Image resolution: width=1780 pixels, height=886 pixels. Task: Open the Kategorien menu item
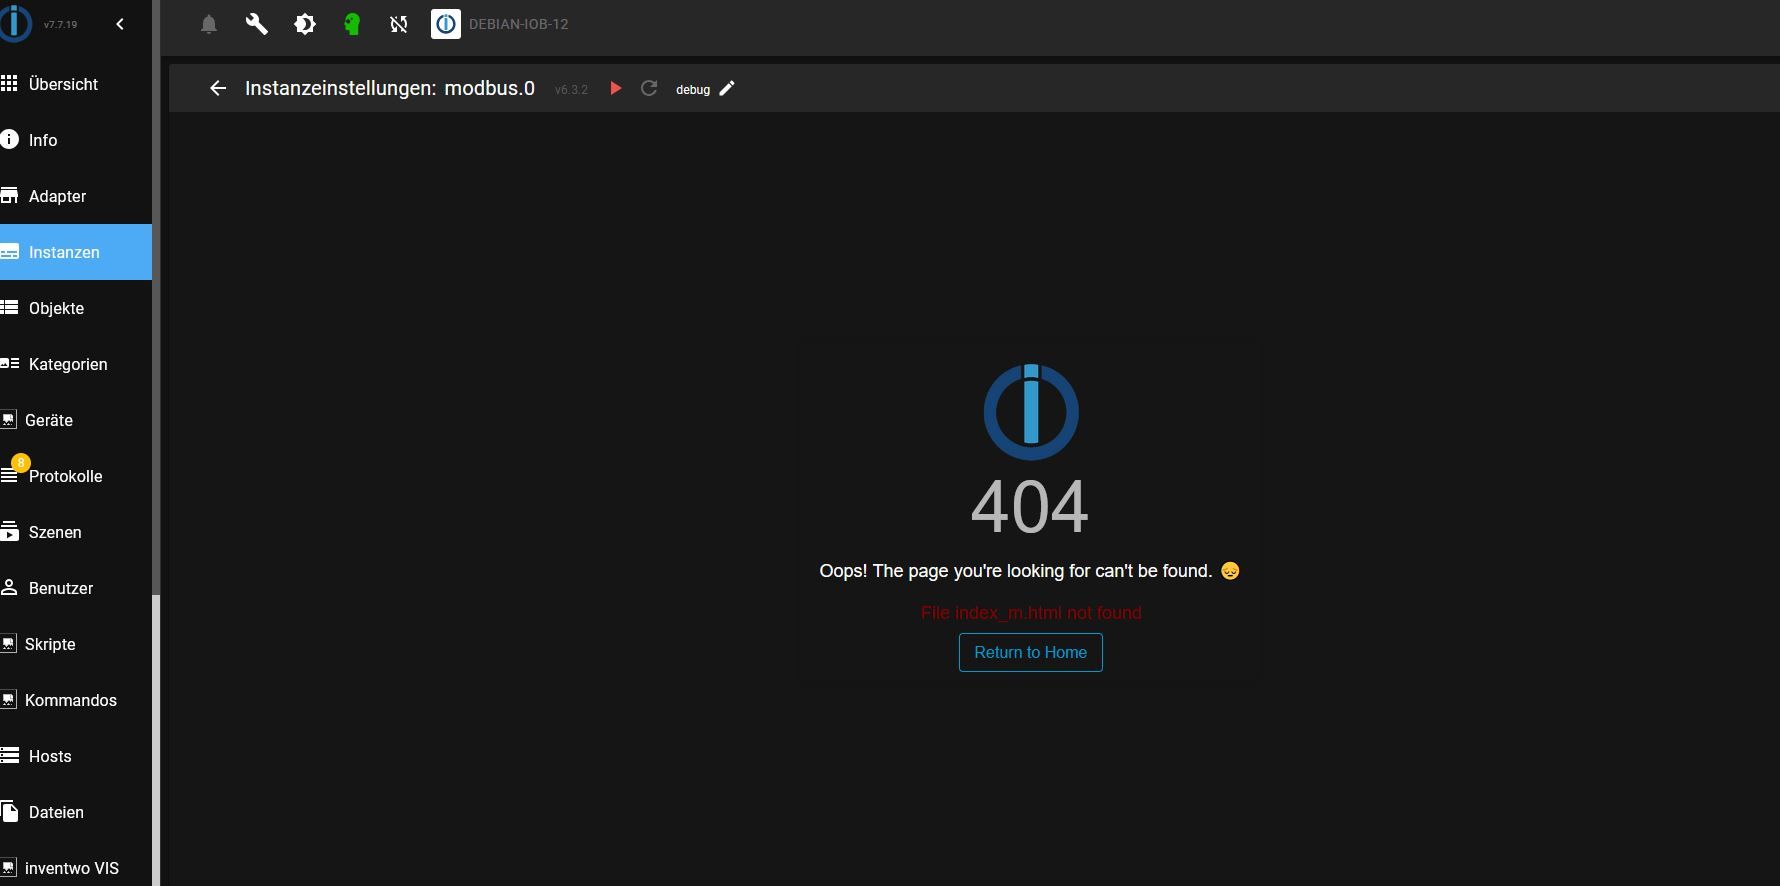[x=76, y=364]
